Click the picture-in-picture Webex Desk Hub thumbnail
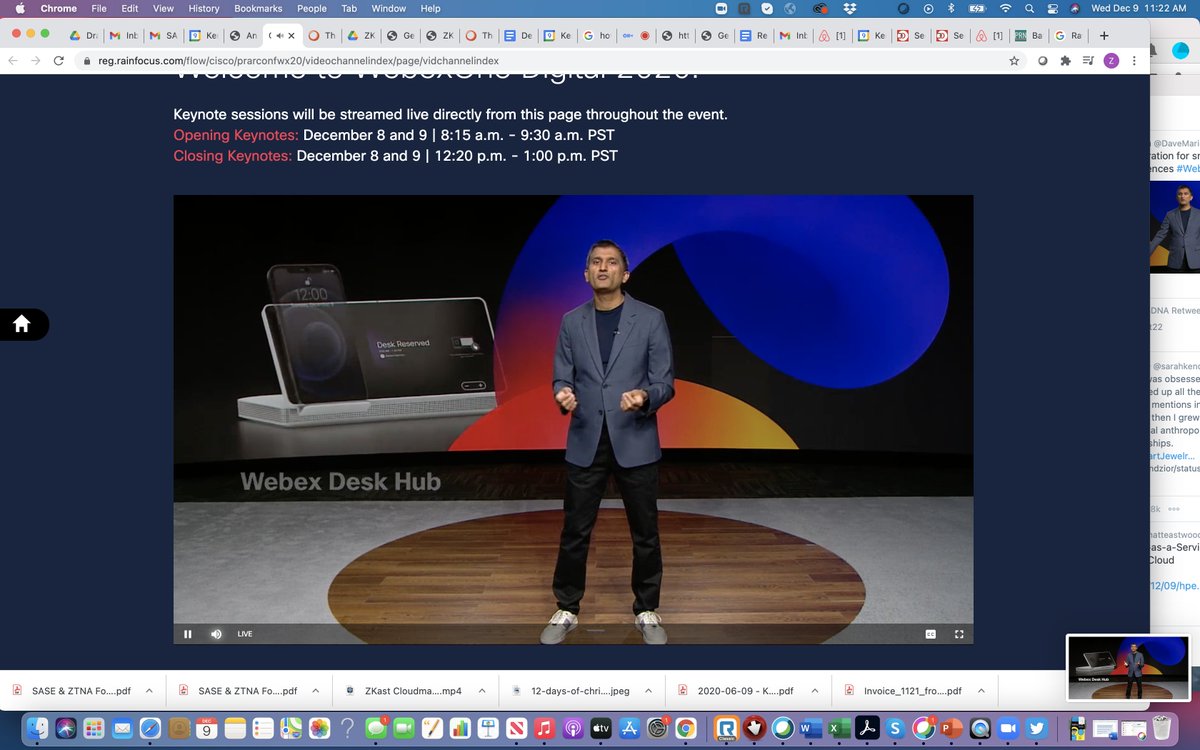This screenshot has height=750, width=1200. (x=1126, y=666)
